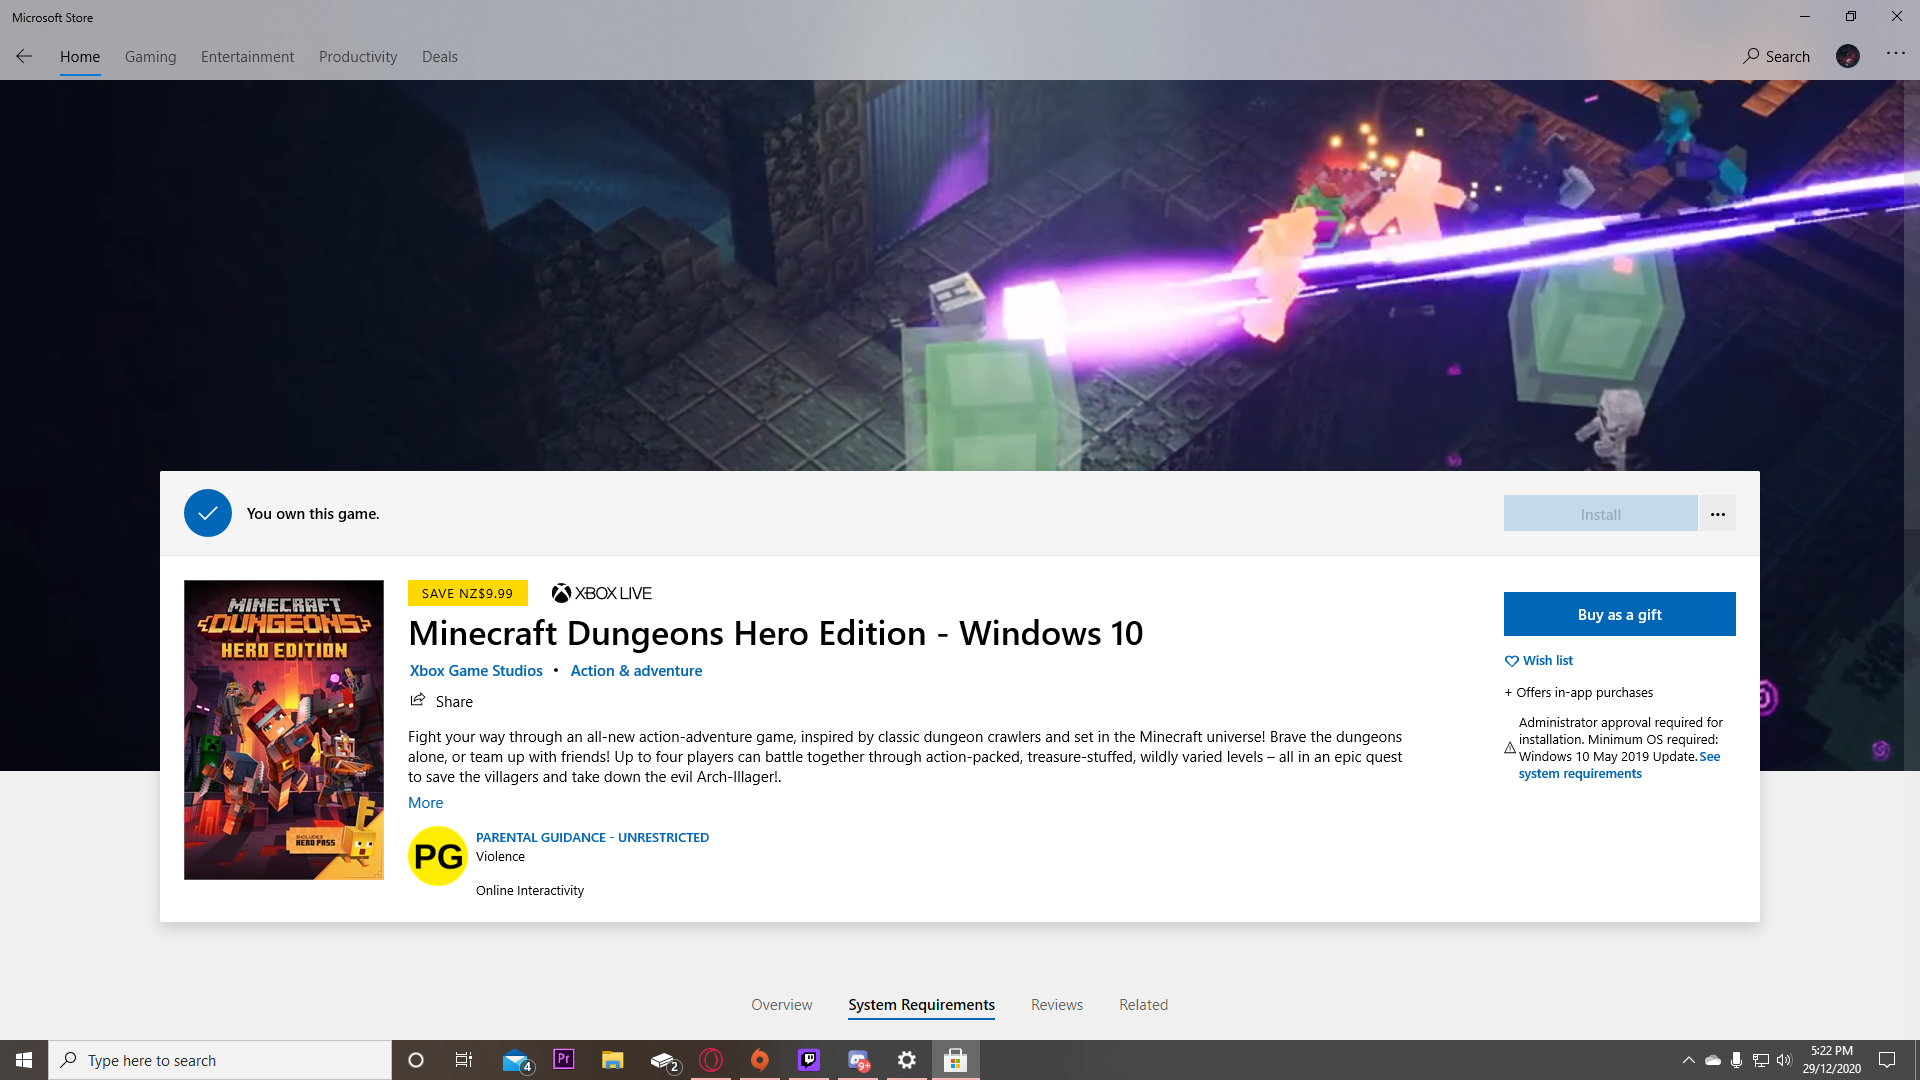This screenshot has height=1080, width=1920.
Task: Open the See more menu at top right
Action: [1895, 53]
